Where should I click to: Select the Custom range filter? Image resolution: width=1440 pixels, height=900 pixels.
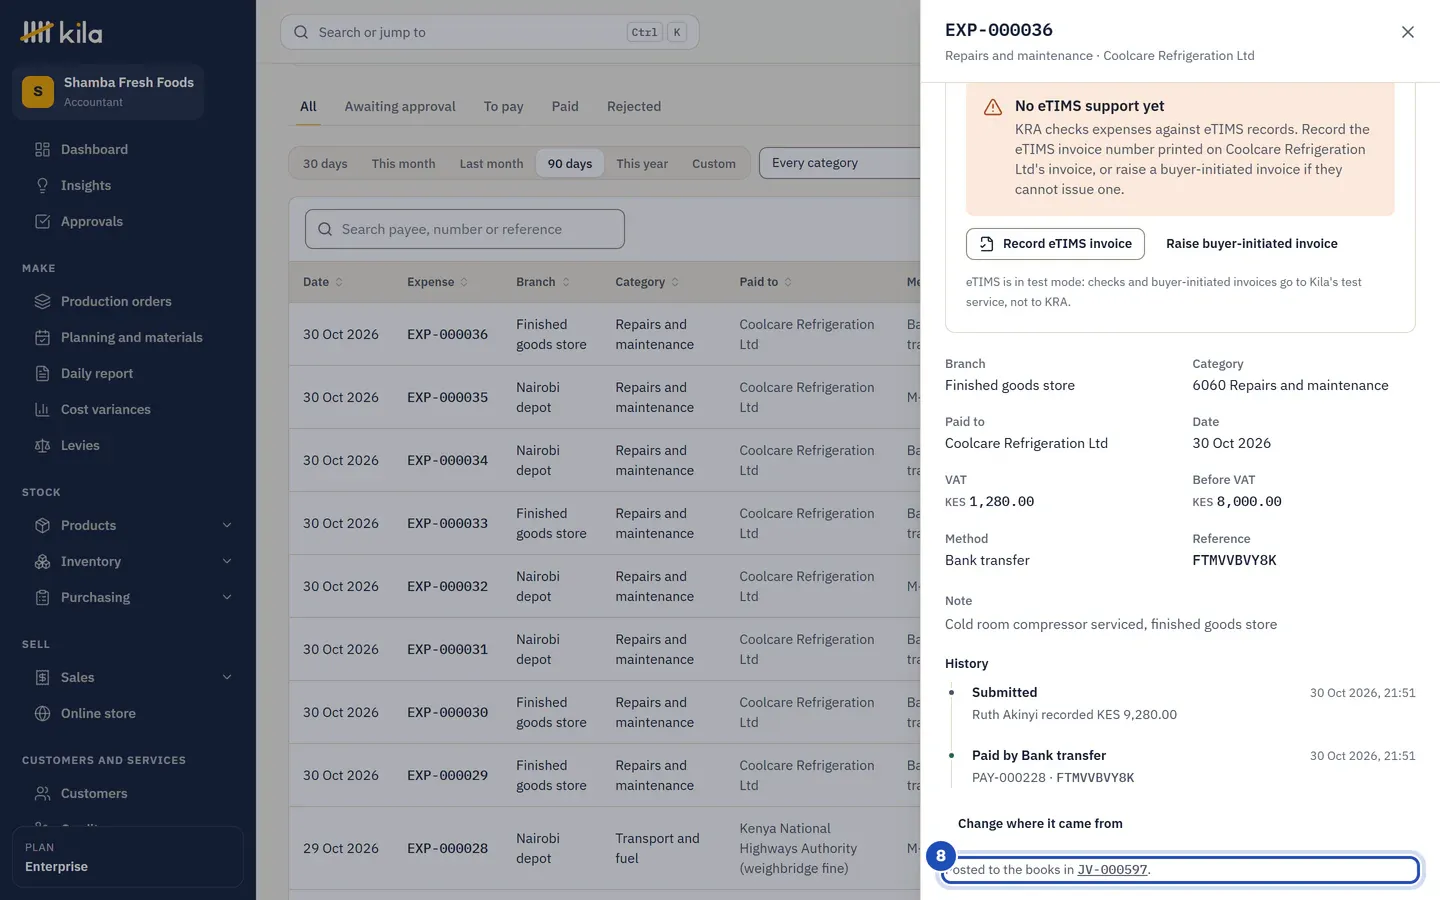tap(714, 164)
